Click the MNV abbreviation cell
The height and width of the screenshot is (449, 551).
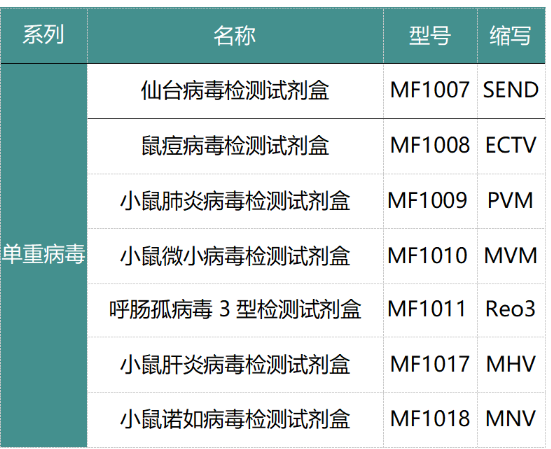[511, 419]
